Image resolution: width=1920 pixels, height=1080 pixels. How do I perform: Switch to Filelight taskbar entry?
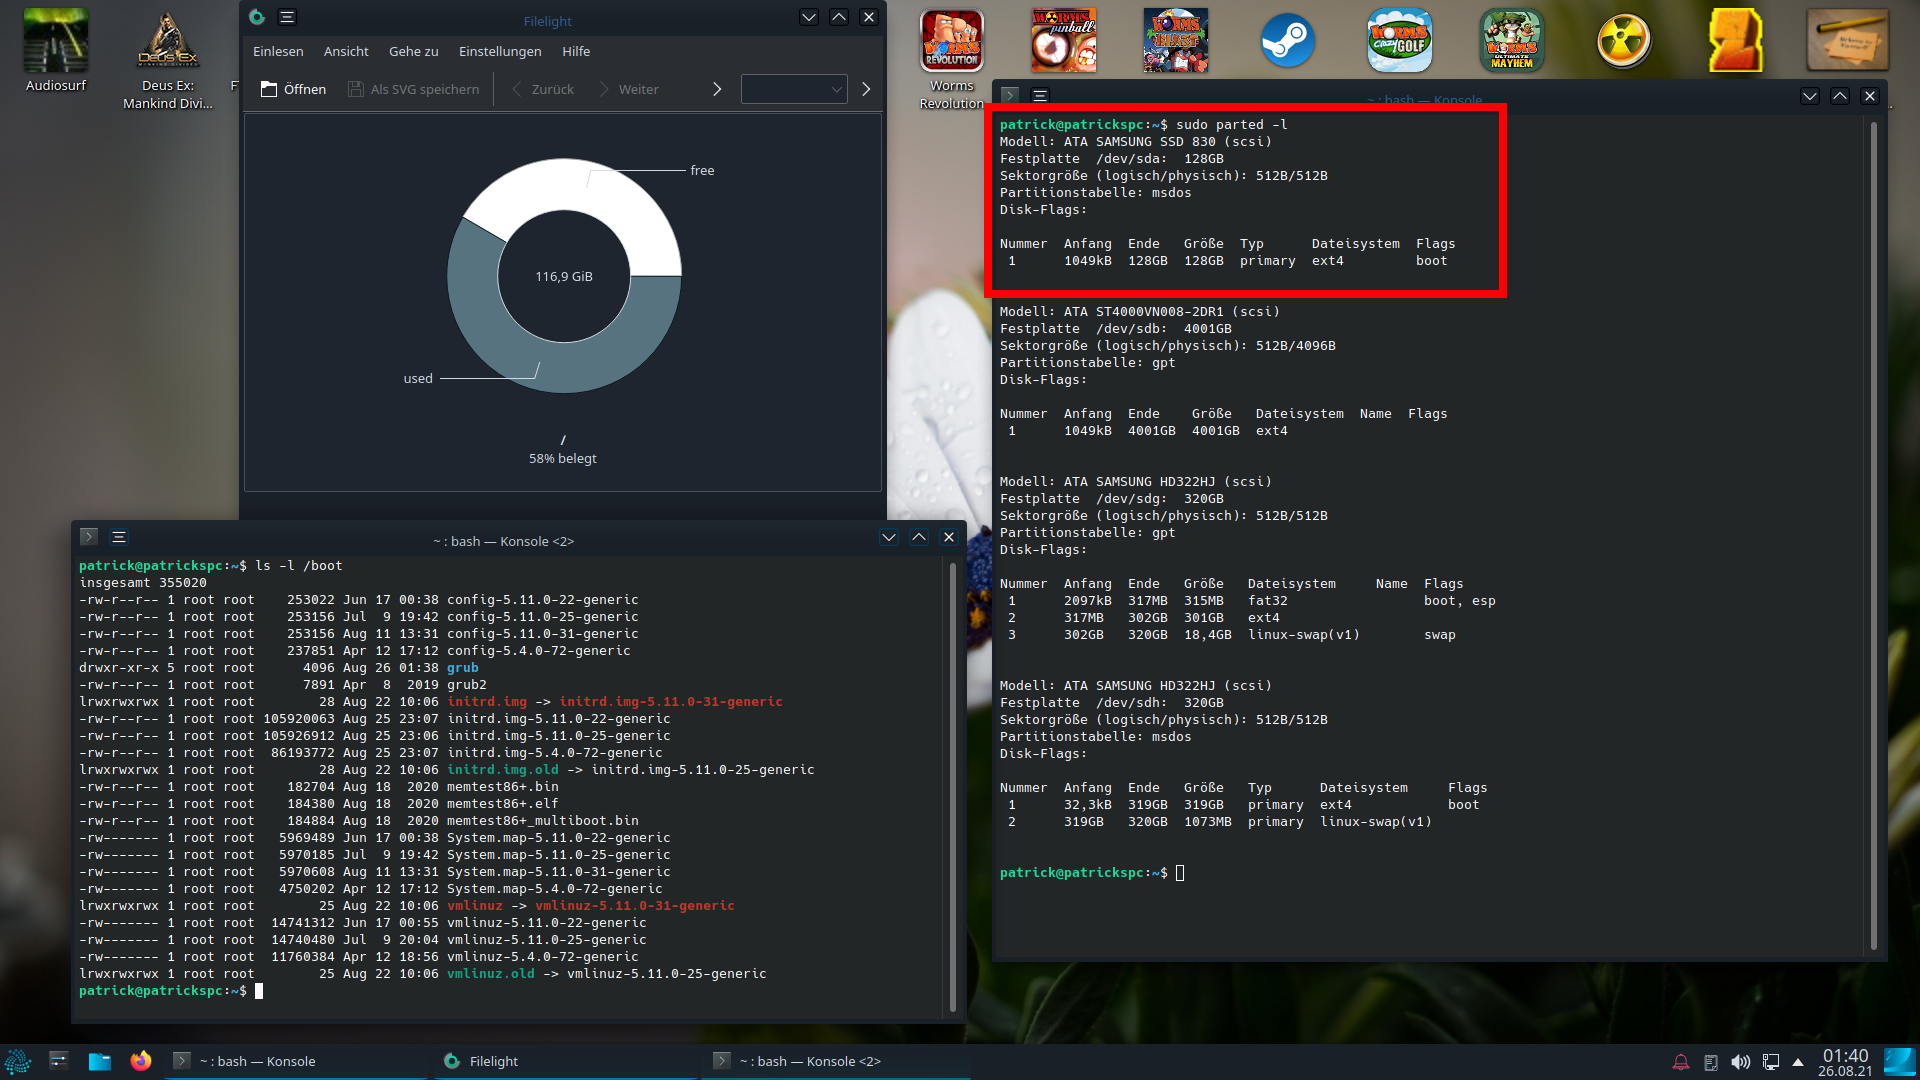point(494,1061)
